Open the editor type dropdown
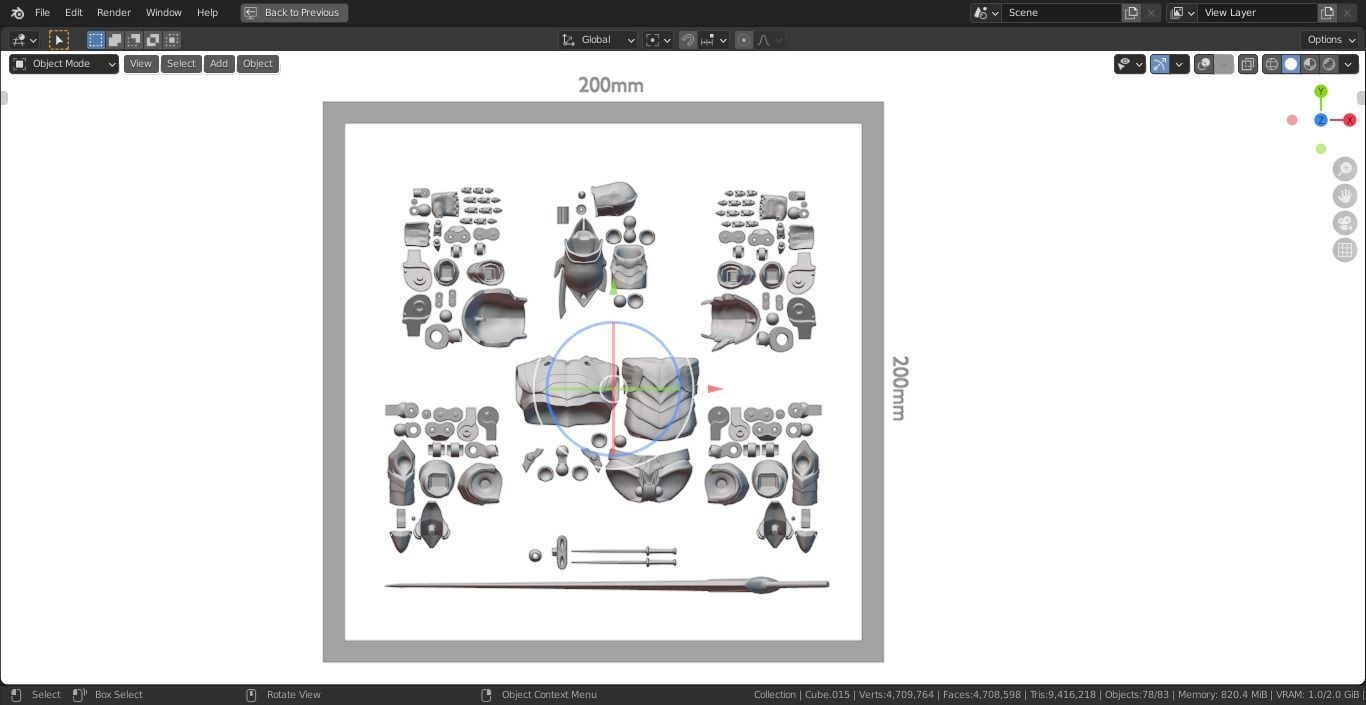Screen dimensions: 1366x705 (x=24, y=40)
